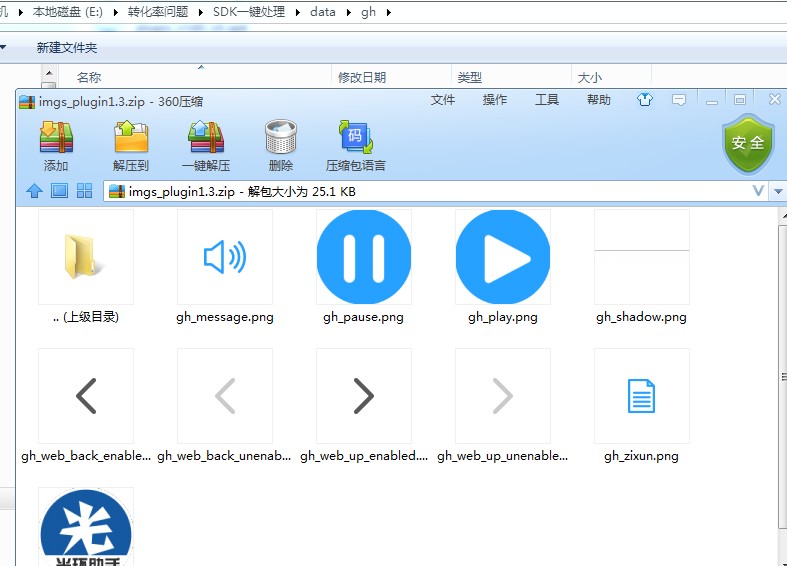Open the 操作 menu in 360压缩
Viewport: 787px width, 566px height.
pyautogui.click(x=495, y=100)
